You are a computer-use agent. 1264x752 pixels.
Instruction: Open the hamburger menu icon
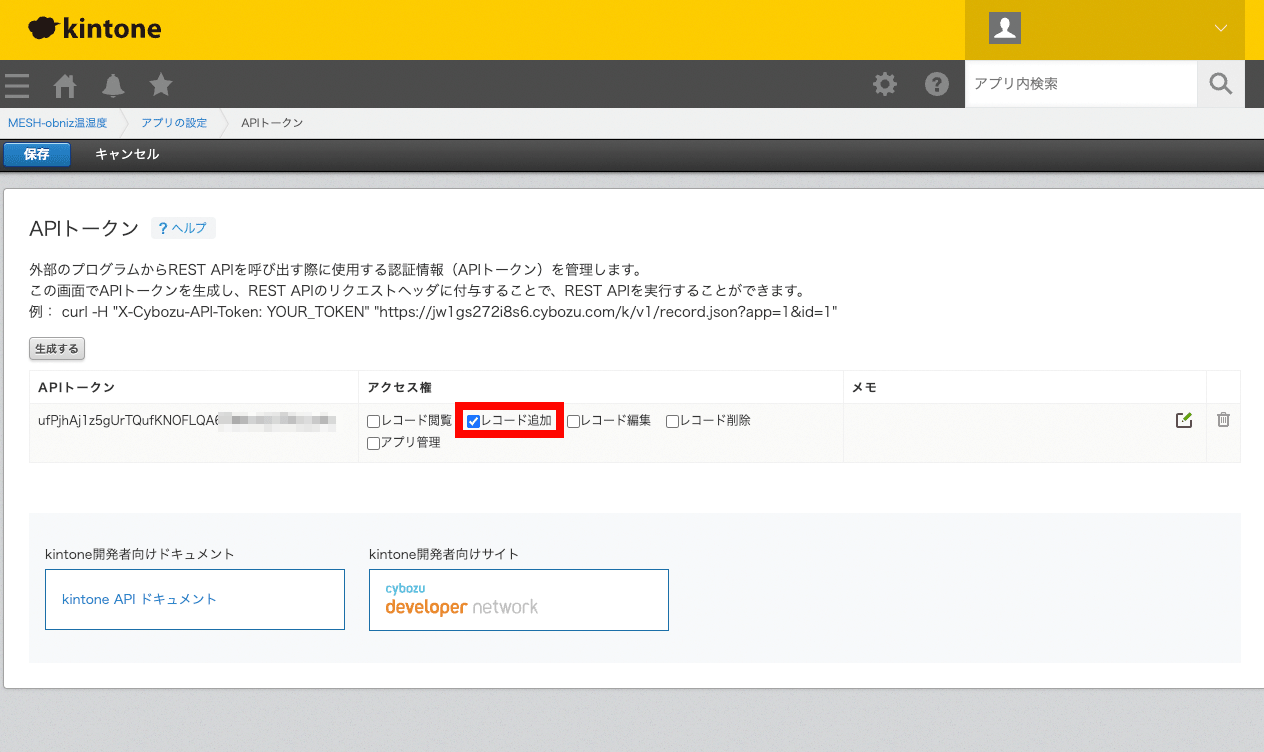tap(16, 85)
